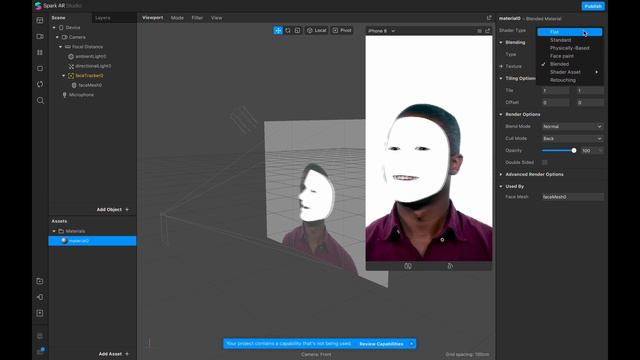Select material0 in the Assets panel
The width and height of the screenshot is (640, 360).
click(92, 241)
